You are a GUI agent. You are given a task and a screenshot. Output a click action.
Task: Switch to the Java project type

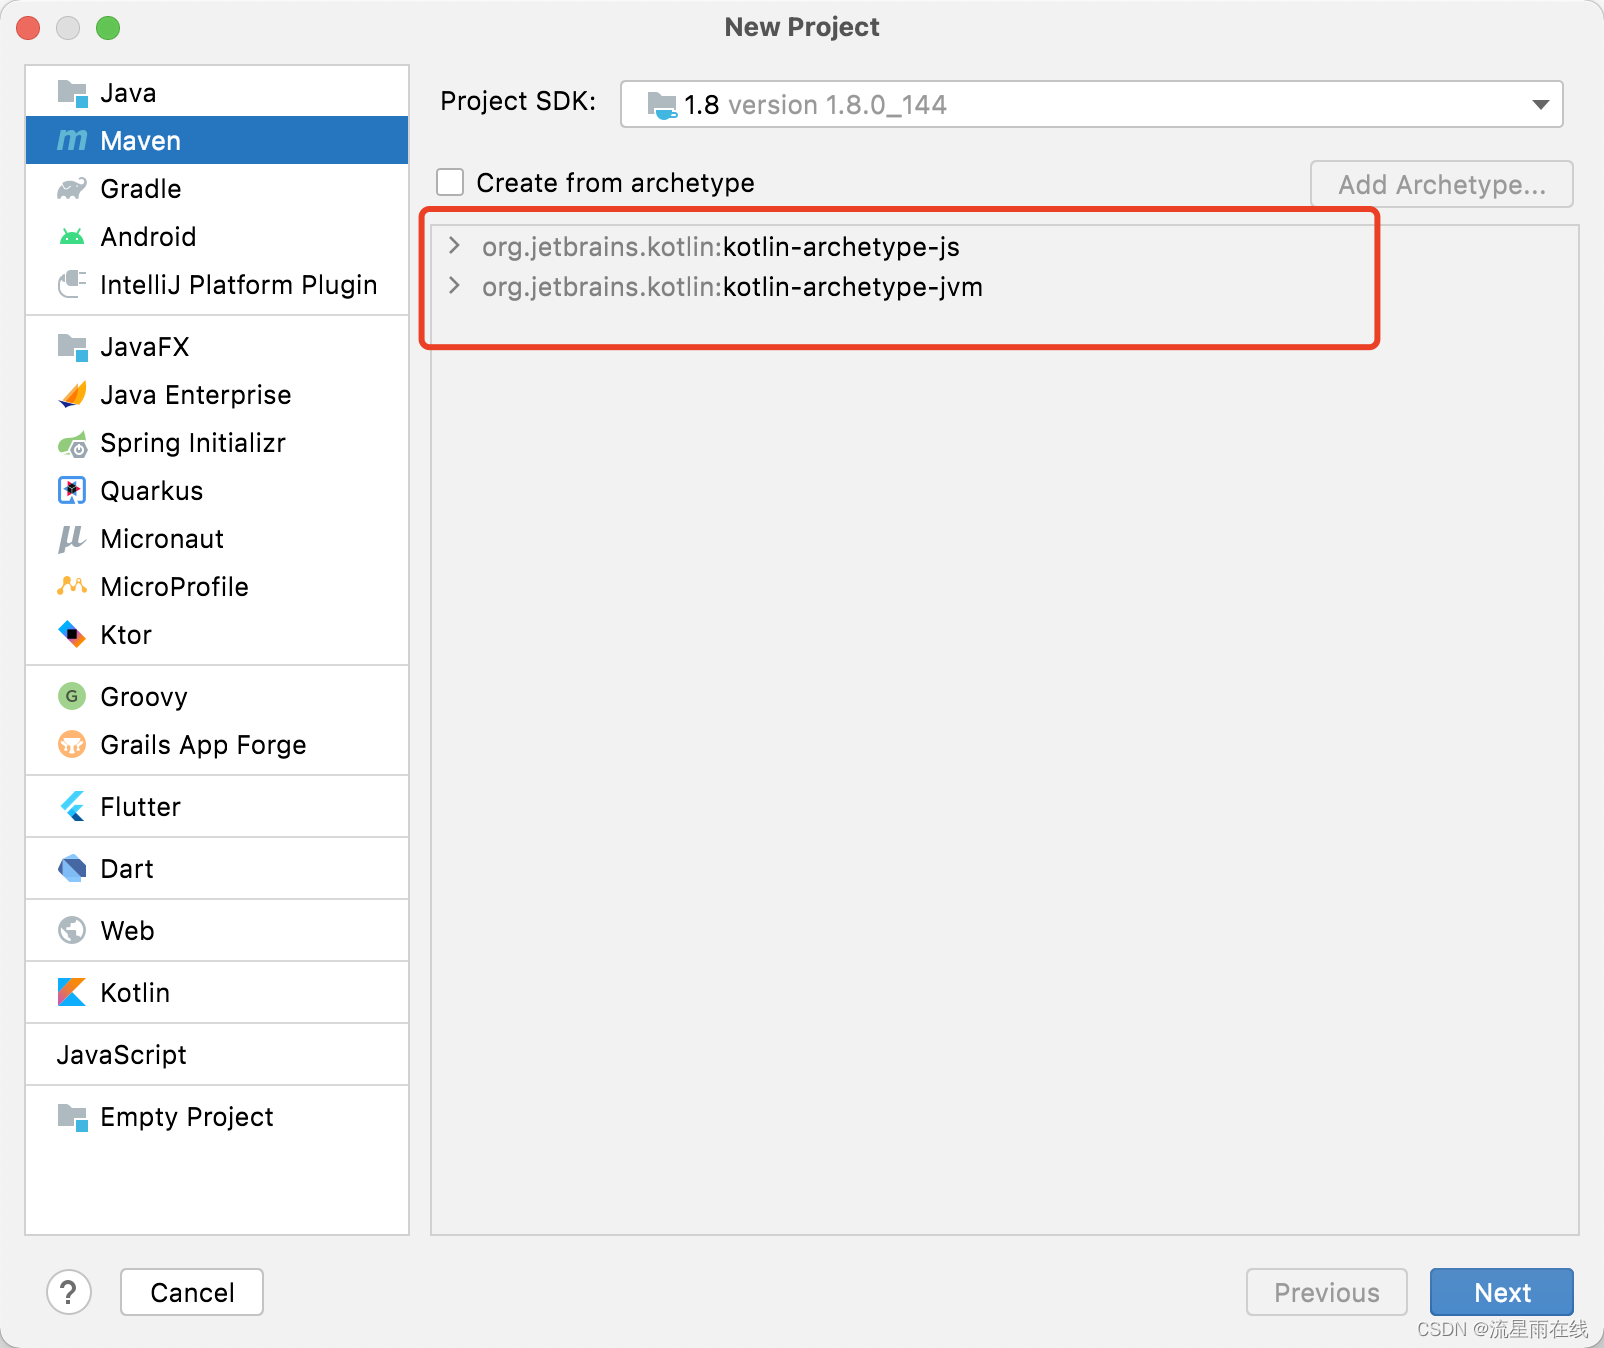pyautogui.click(x=217, y=93)
